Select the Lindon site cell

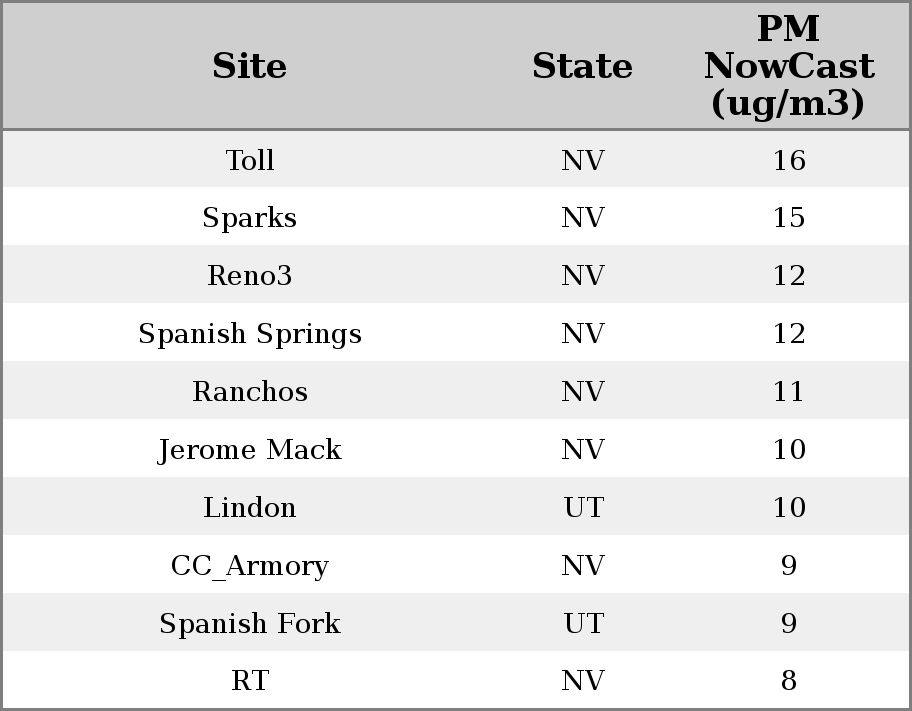(x=250, y=508)
